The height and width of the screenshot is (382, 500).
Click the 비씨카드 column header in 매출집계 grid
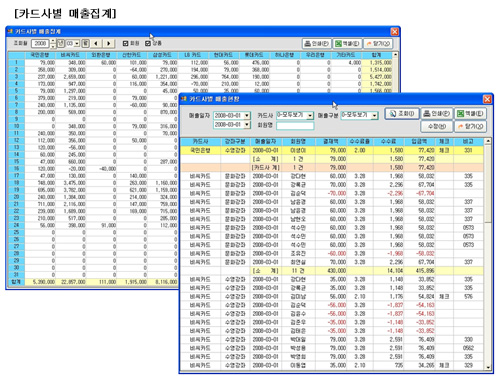(x=70, y=55)
